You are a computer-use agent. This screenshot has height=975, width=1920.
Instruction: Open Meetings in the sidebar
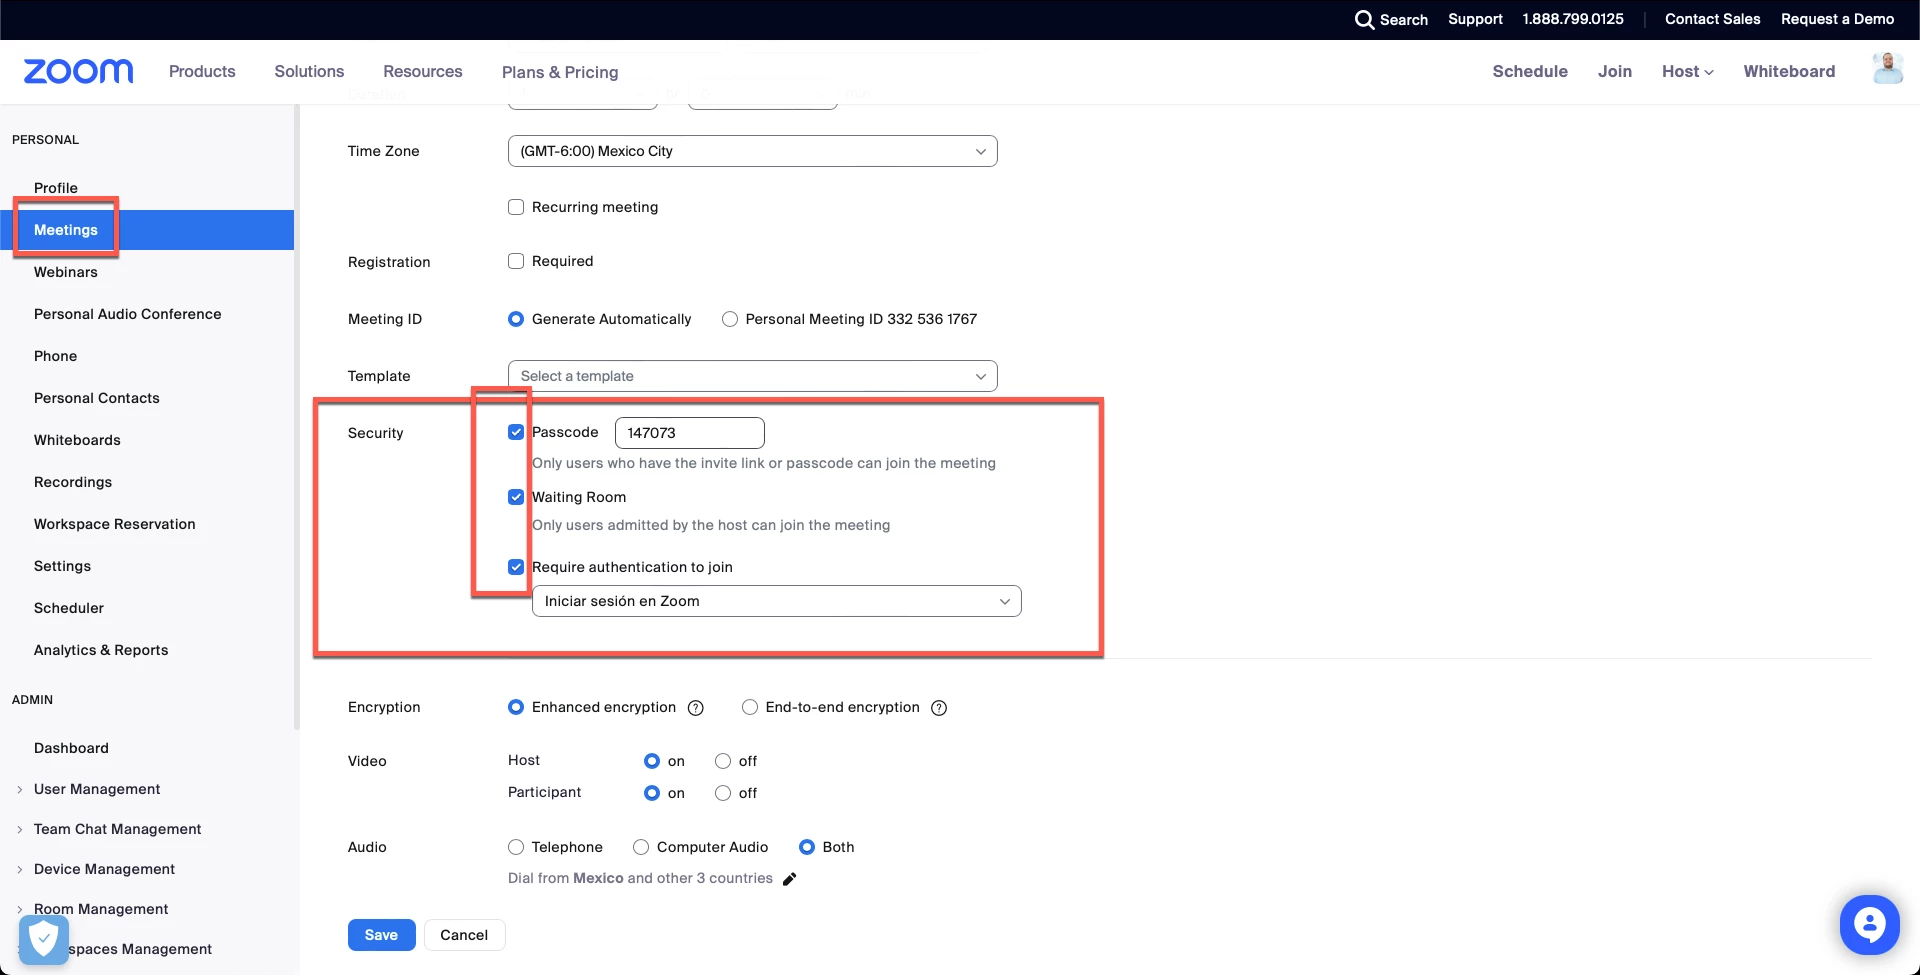[66, 230]
